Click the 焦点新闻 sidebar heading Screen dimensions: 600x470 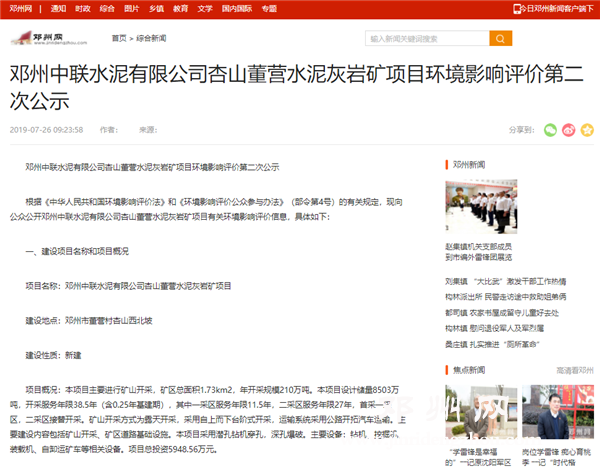pyautogui.click(x=469, y=370)
